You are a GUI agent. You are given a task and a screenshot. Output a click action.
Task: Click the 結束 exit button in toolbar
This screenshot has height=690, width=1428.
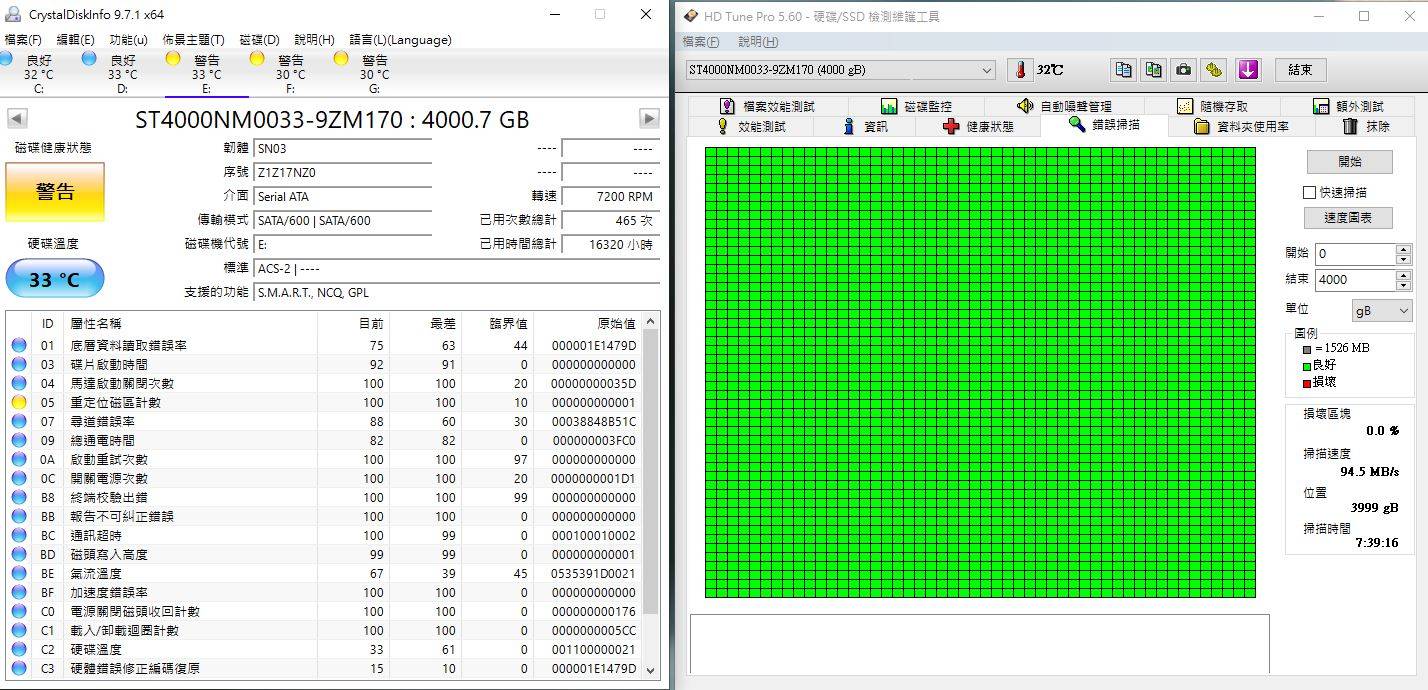click(x=1300, y=70)
